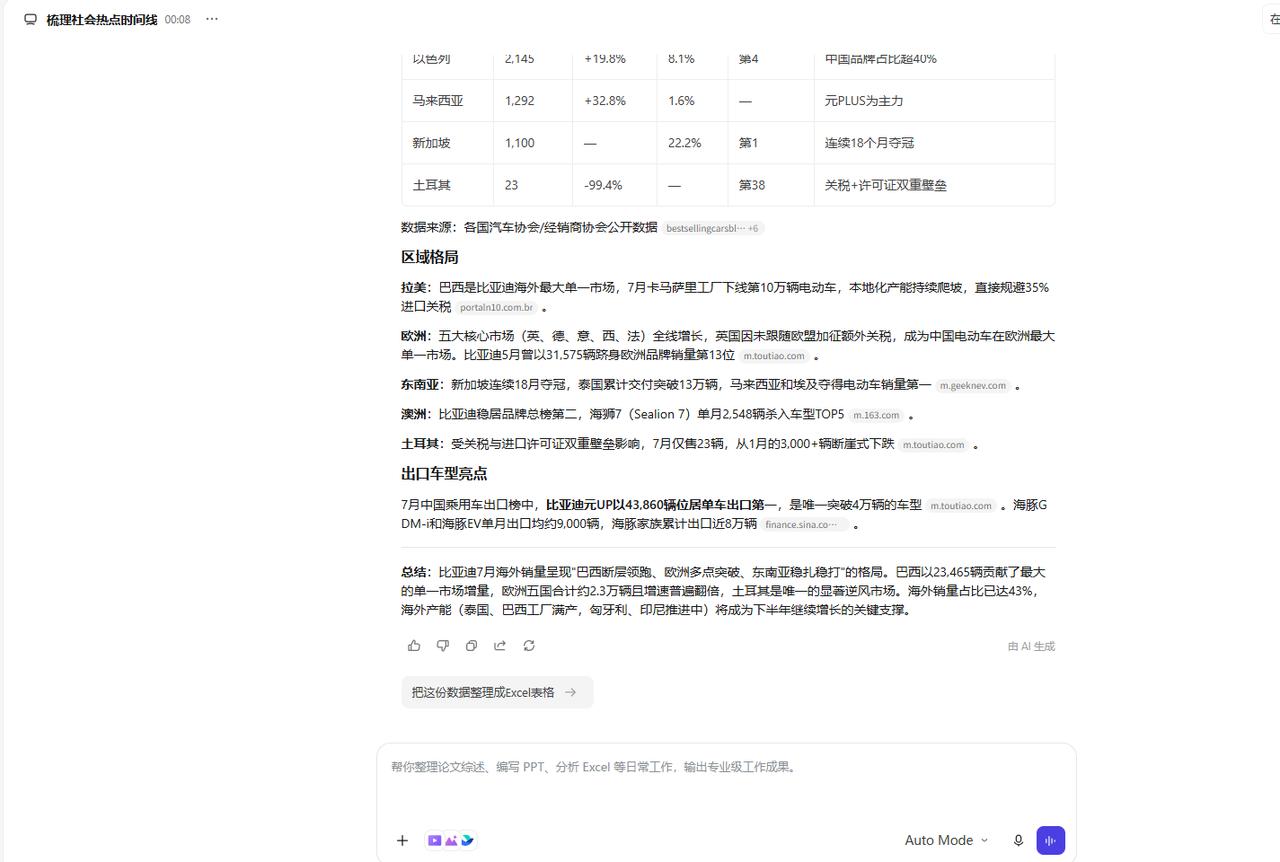1280x862 pixels.
Task: Open the Auto Mode dropdown
Action: click(x=946, y=841)
